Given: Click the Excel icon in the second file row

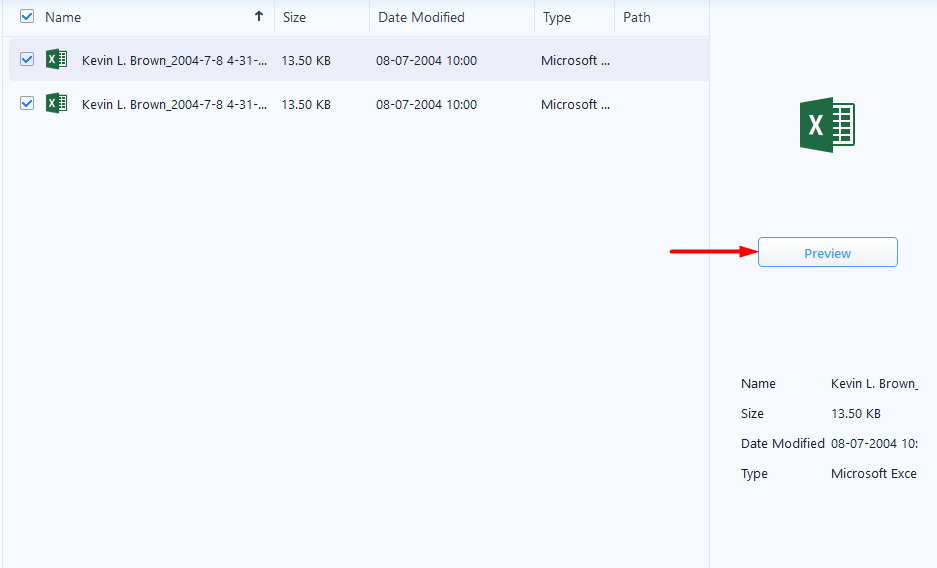Looking at the screenshot, I should click(x=57, y=104).
